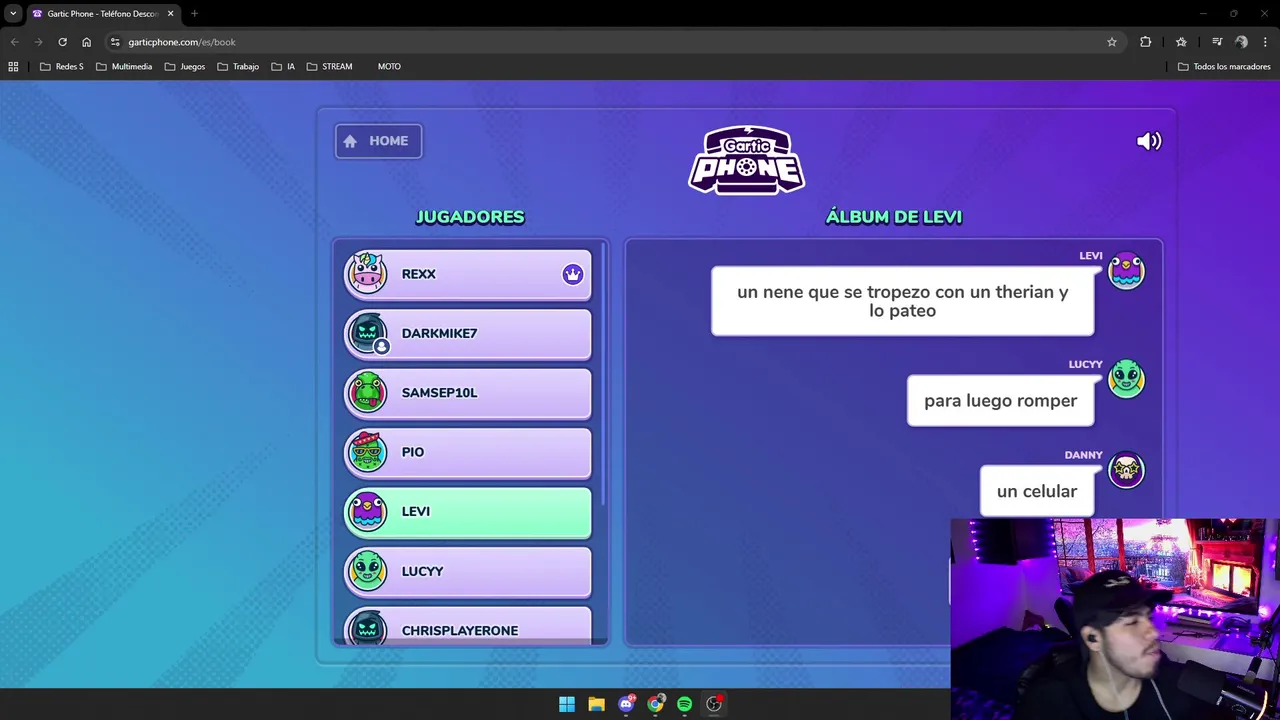Click the "para luego romper" message
Image resolution: width=1280 pixels, height=720 pixels.
(1000, 400)
